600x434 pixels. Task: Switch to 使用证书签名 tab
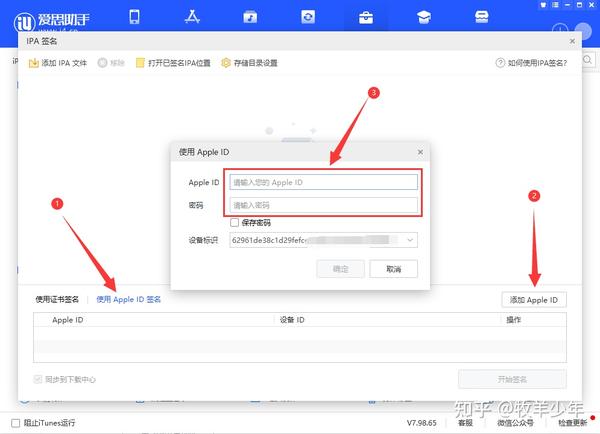pos(57,299)
